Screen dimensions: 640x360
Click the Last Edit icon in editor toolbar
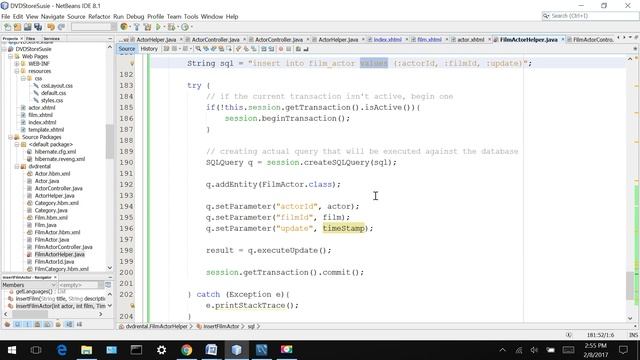[166, 49]
